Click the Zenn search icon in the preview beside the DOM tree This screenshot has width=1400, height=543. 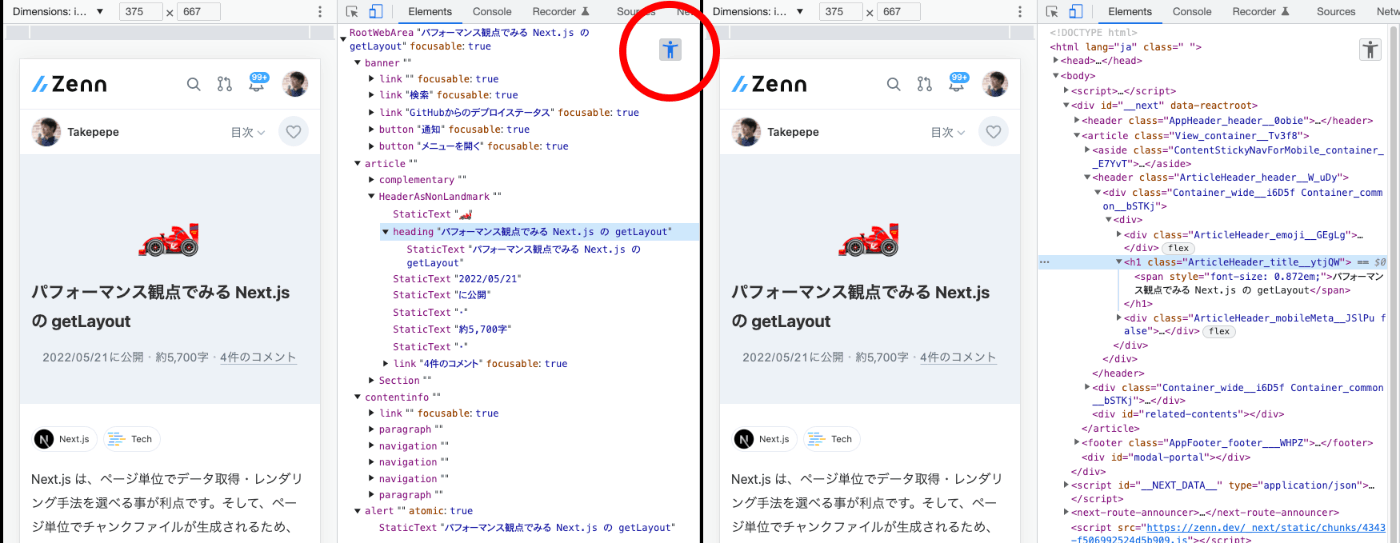894,84
